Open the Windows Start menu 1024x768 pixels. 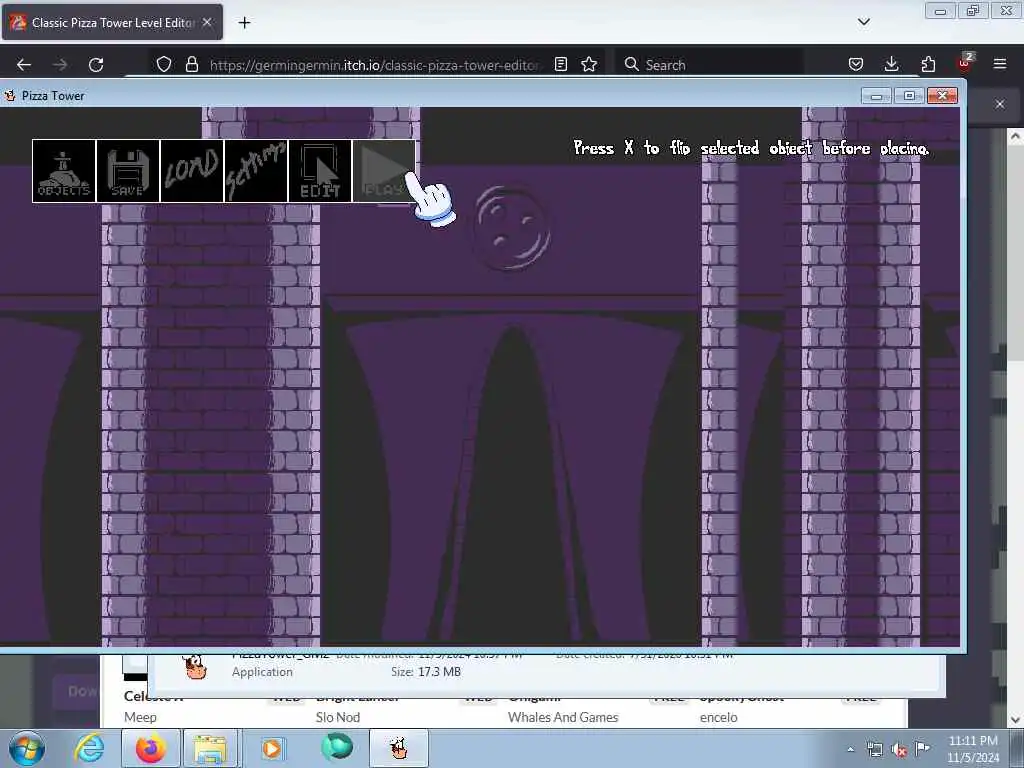[27, 748]
